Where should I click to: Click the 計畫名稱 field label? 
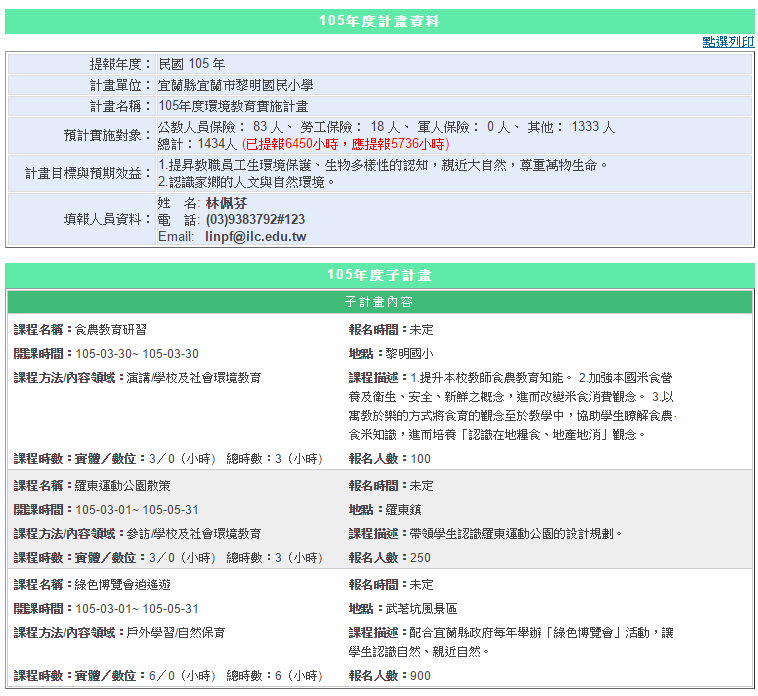(x=121, y=106)
